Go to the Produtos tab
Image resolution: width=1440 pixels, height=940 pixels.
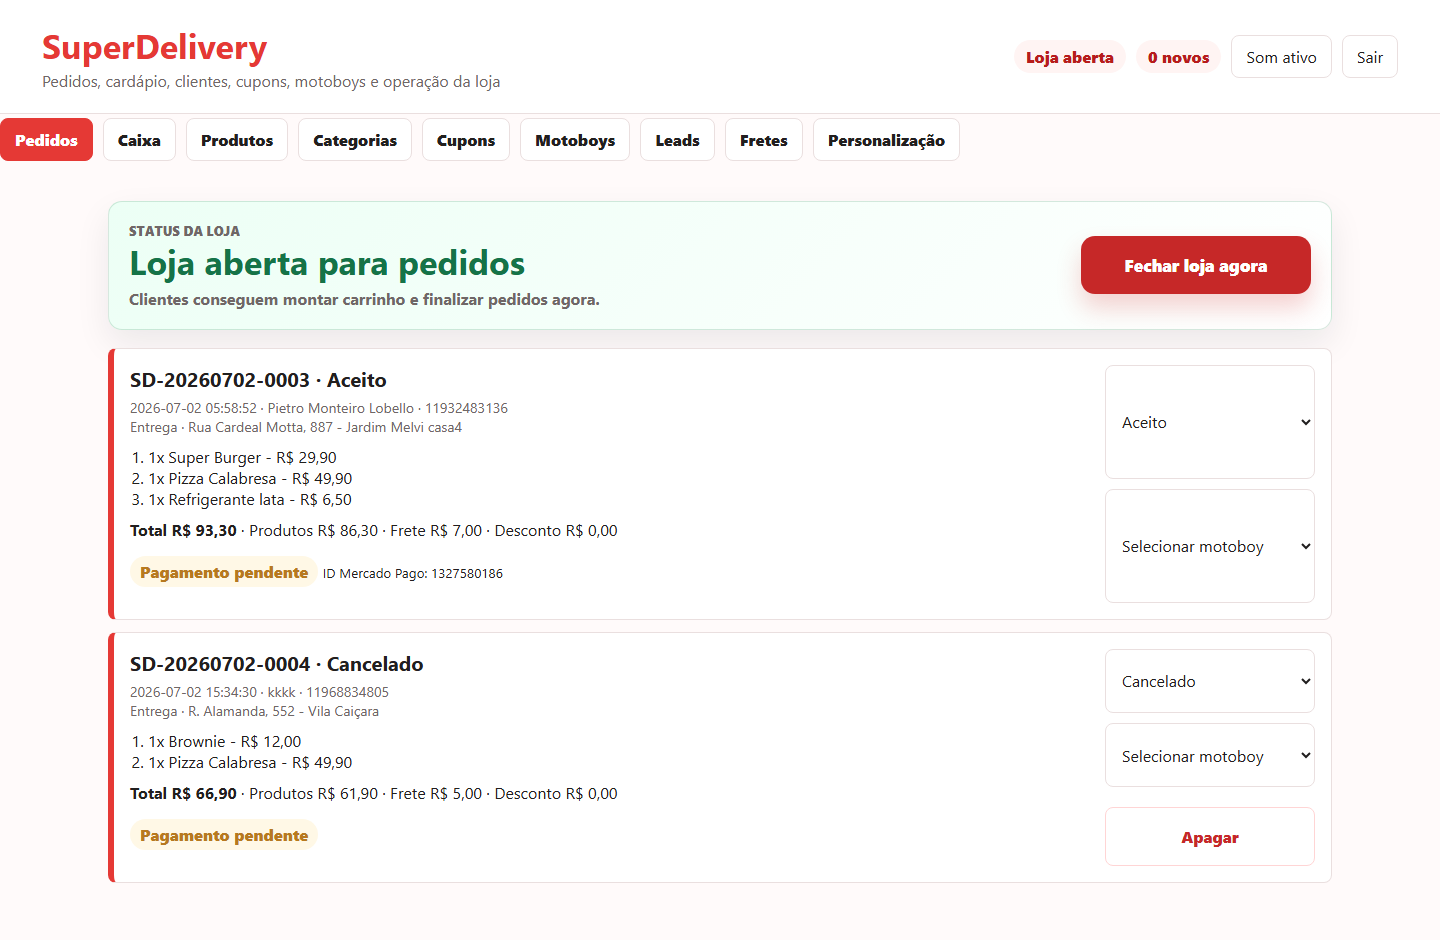(237, 140)
